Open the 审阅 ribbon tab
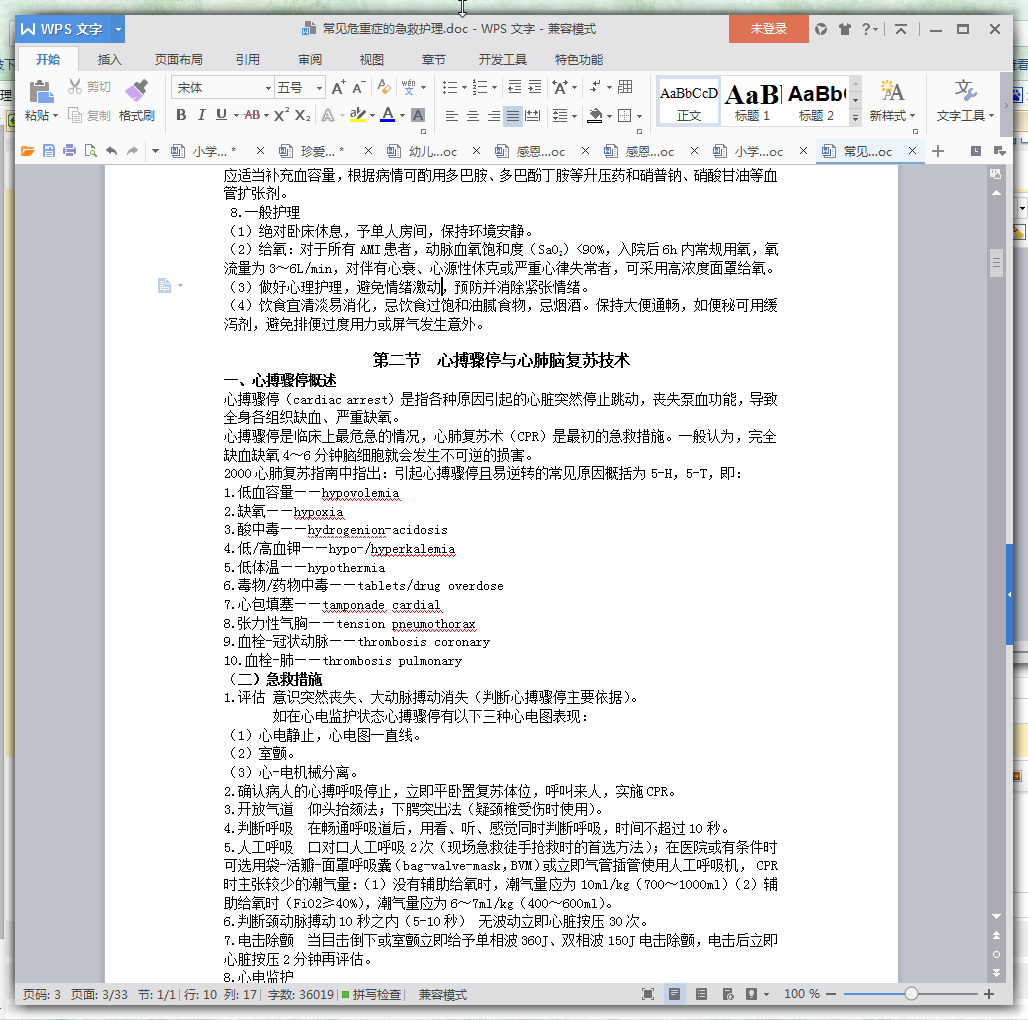This screenshot has width=1028, height=1020. pos(309,60)
